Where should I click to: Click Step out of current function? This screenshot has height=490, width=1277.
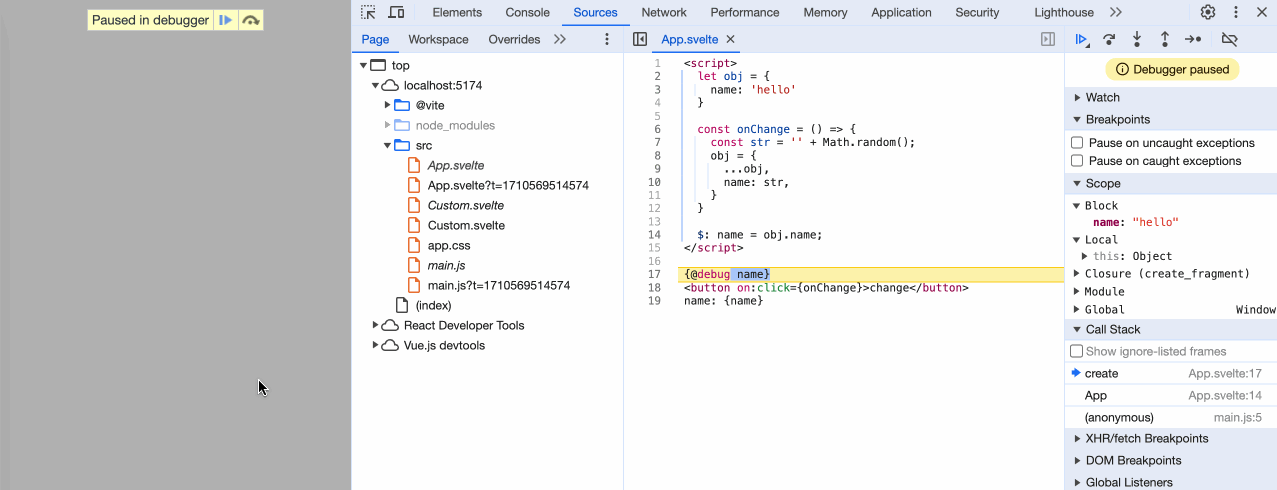1165,39
